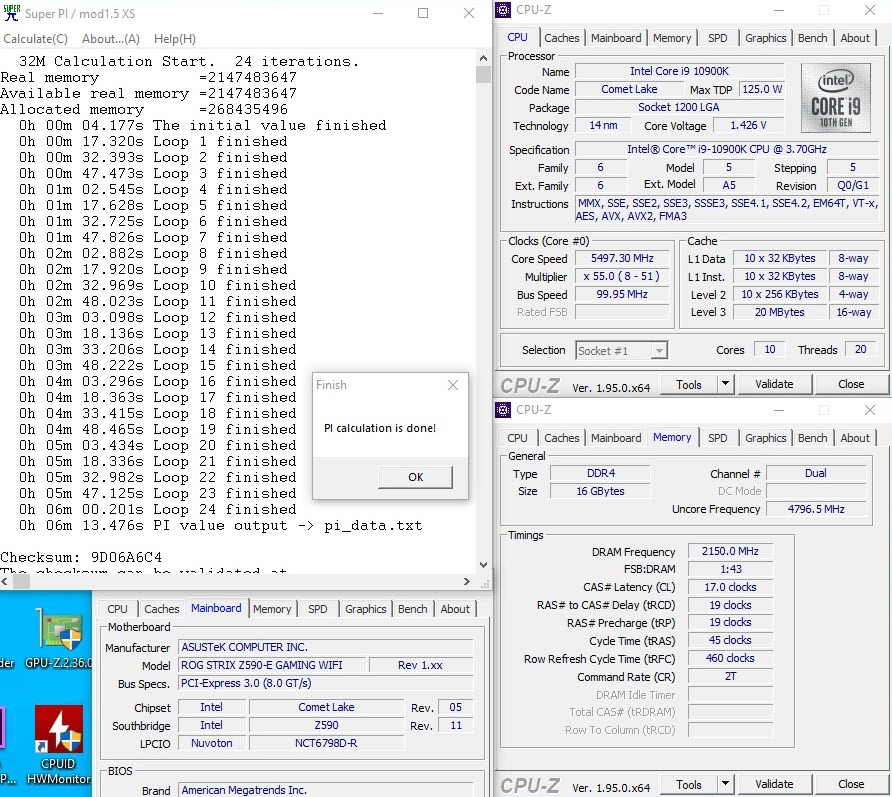Select CPU tab in lower CPU-Z Memory window

click(x=517, y=438)
